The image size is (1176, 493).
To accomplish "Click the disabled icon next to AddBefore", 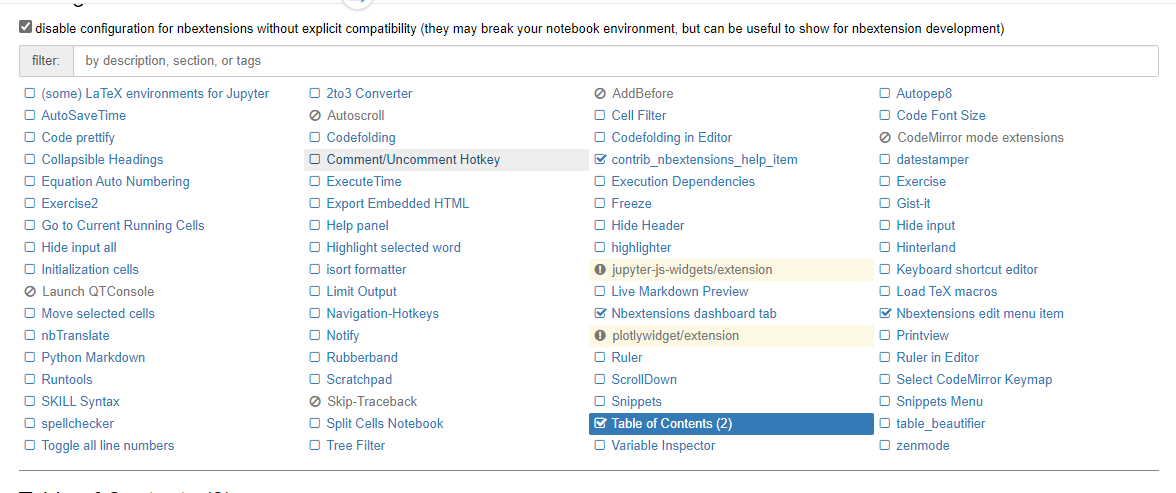I will [x=600, y=94].
